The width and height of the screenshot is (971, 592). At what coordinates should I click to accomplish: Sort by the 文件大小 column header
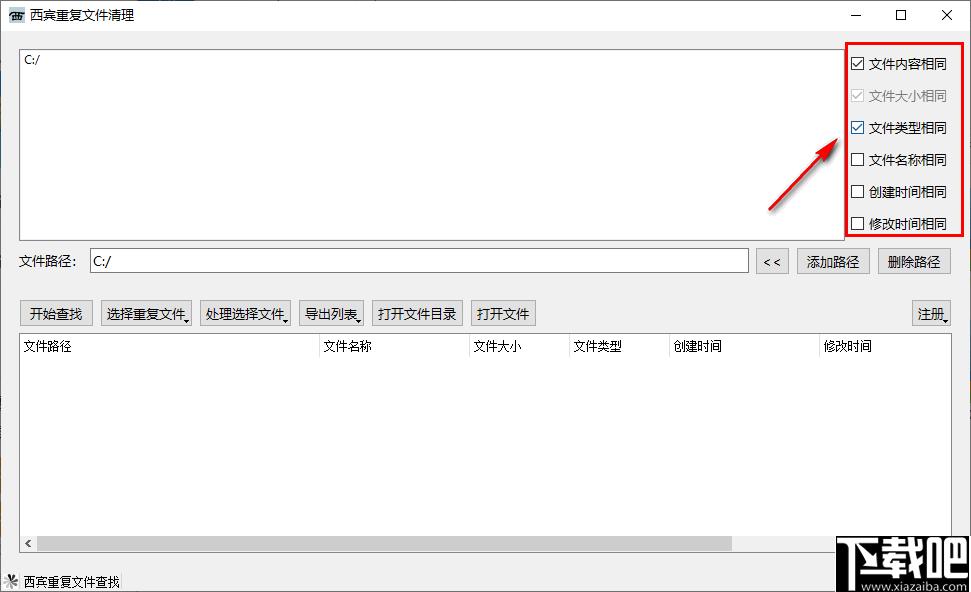(x=518, y=347)
